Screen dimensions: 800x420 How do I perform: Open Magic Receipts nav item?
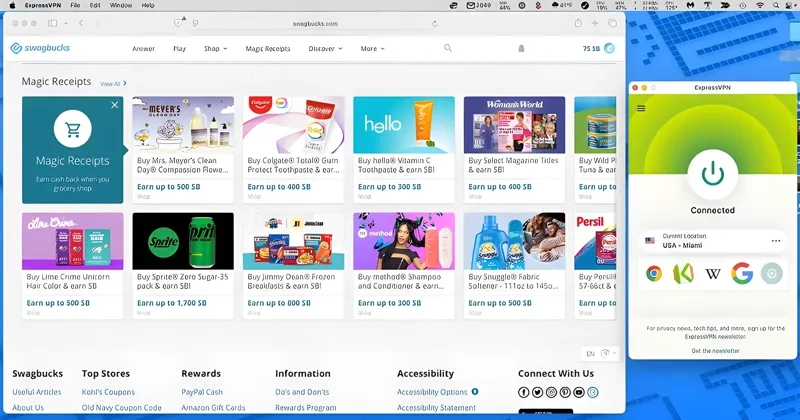[268, 48]
